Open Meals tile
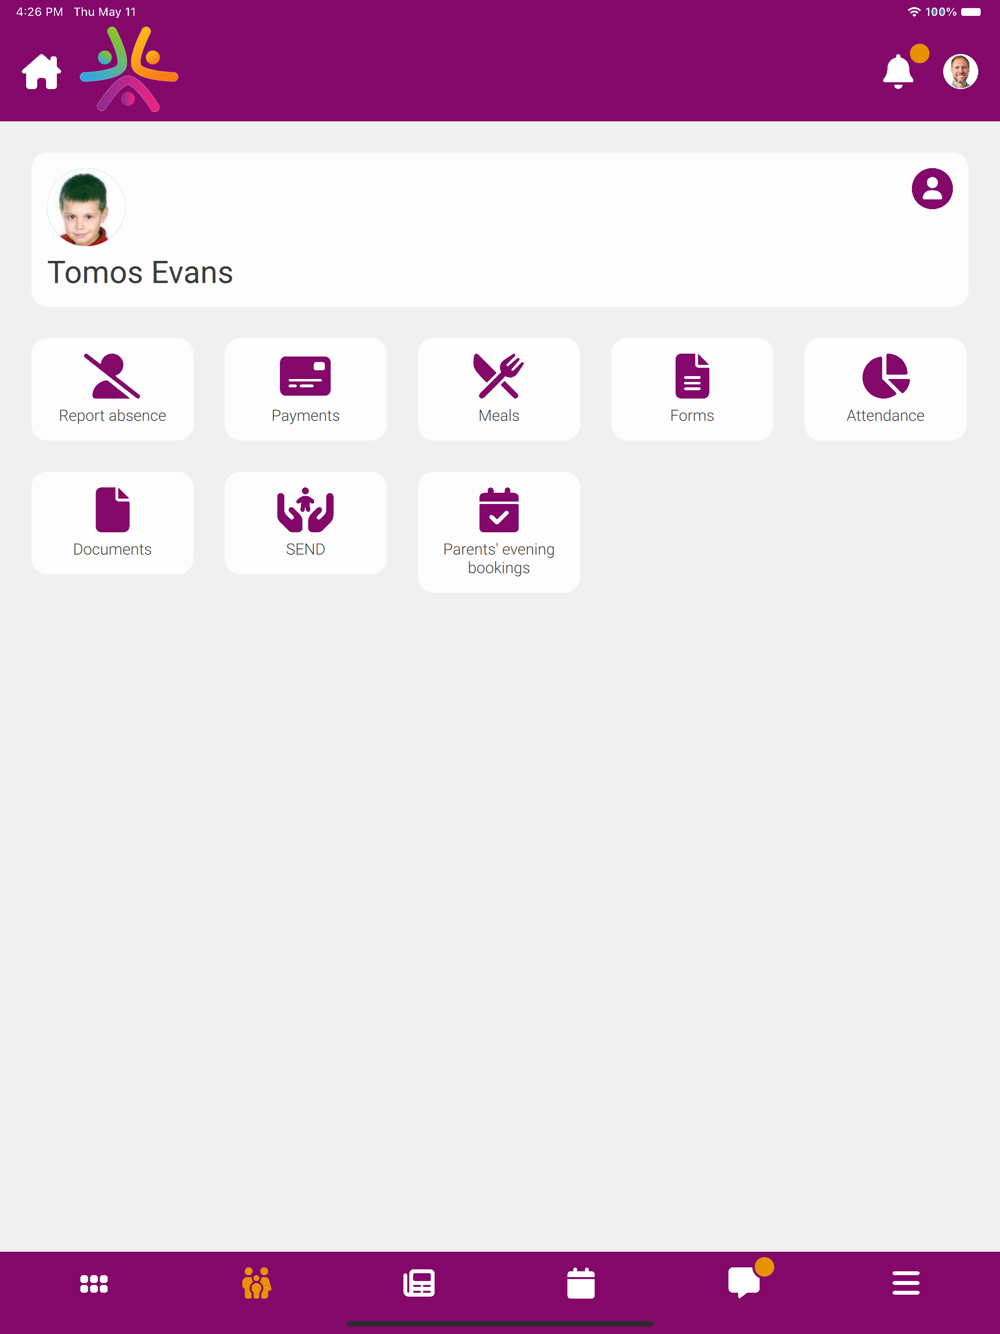This screenshot has height=1334, width=1000. 499,389
